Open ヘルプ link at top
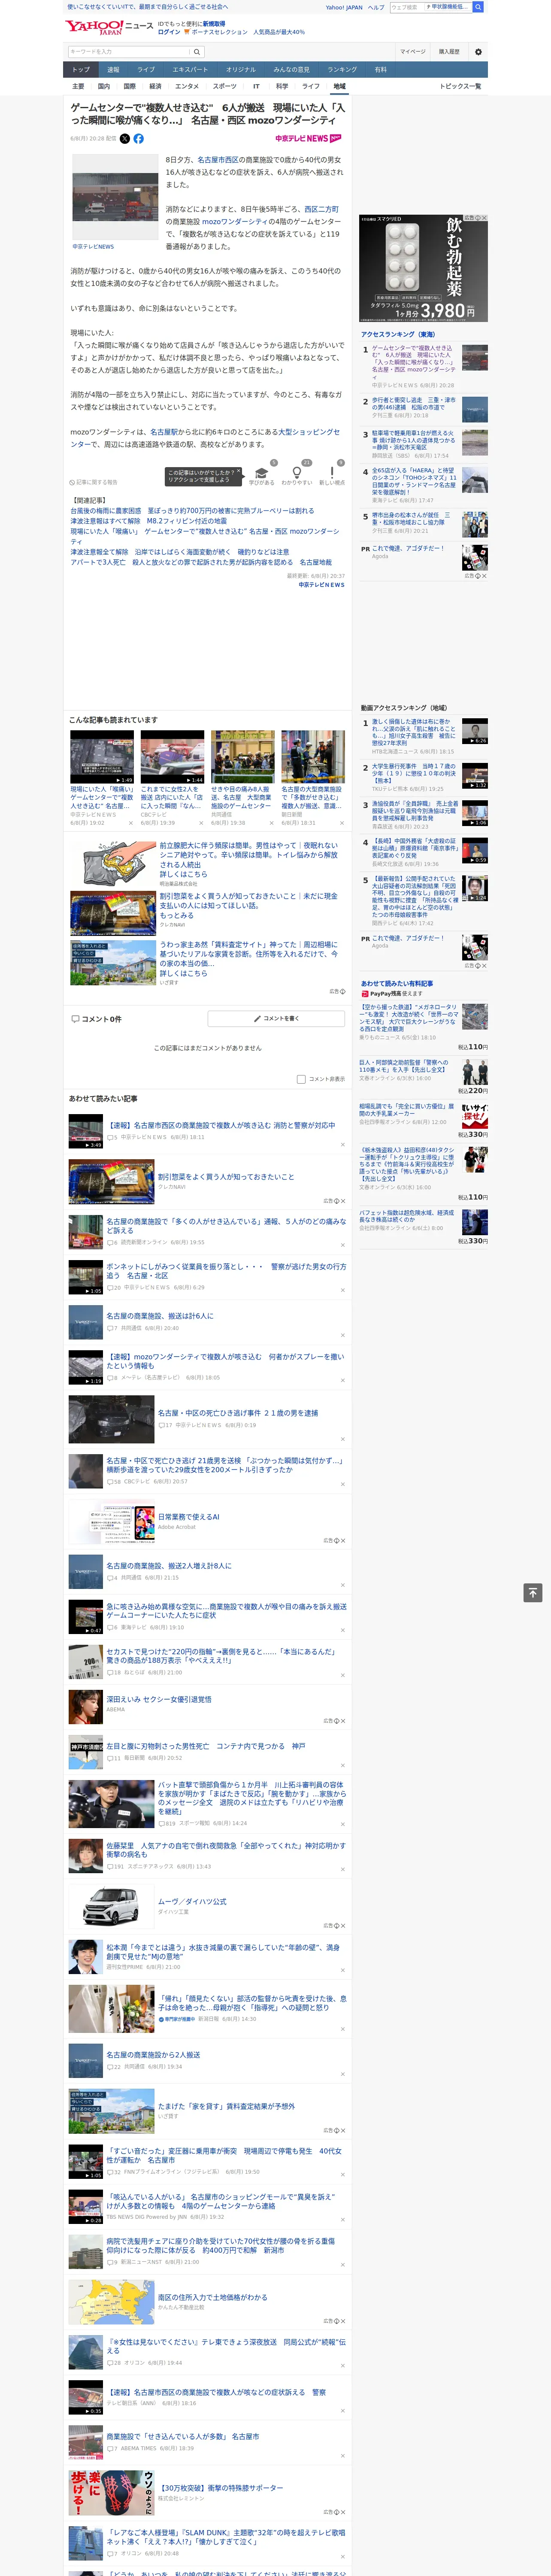 point(375,7)
